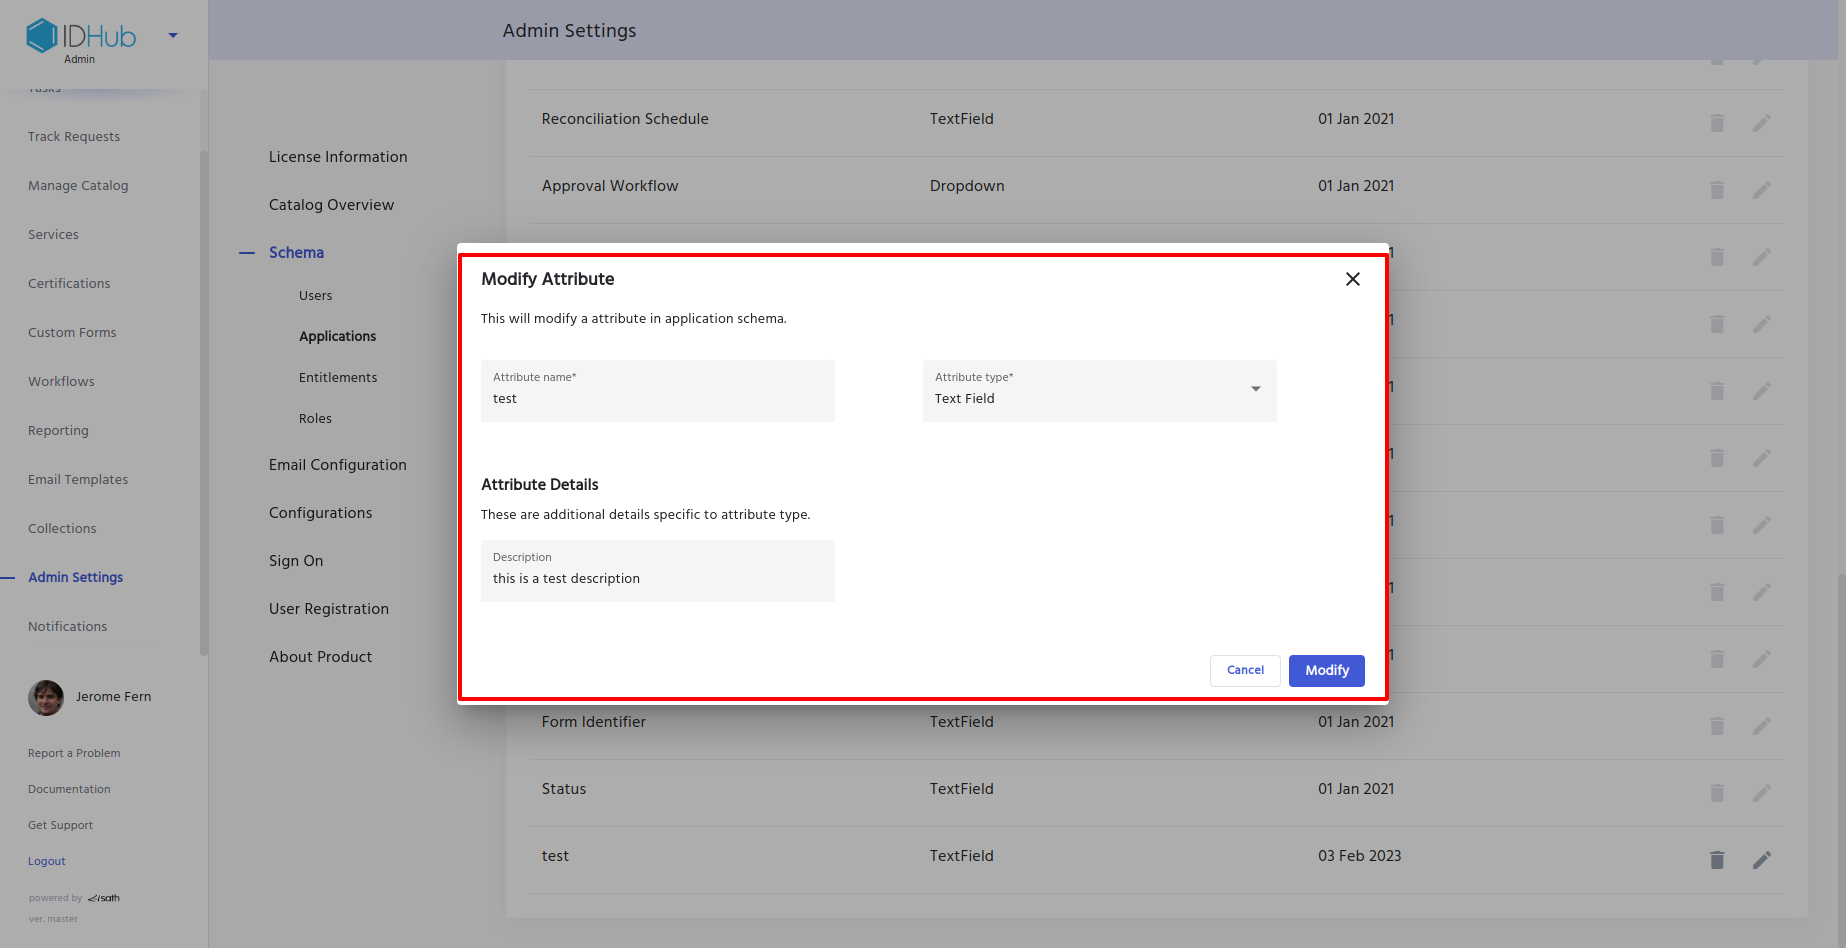Focus the Description text field
The image size is (1846, 948).
(x=657, y=578)
